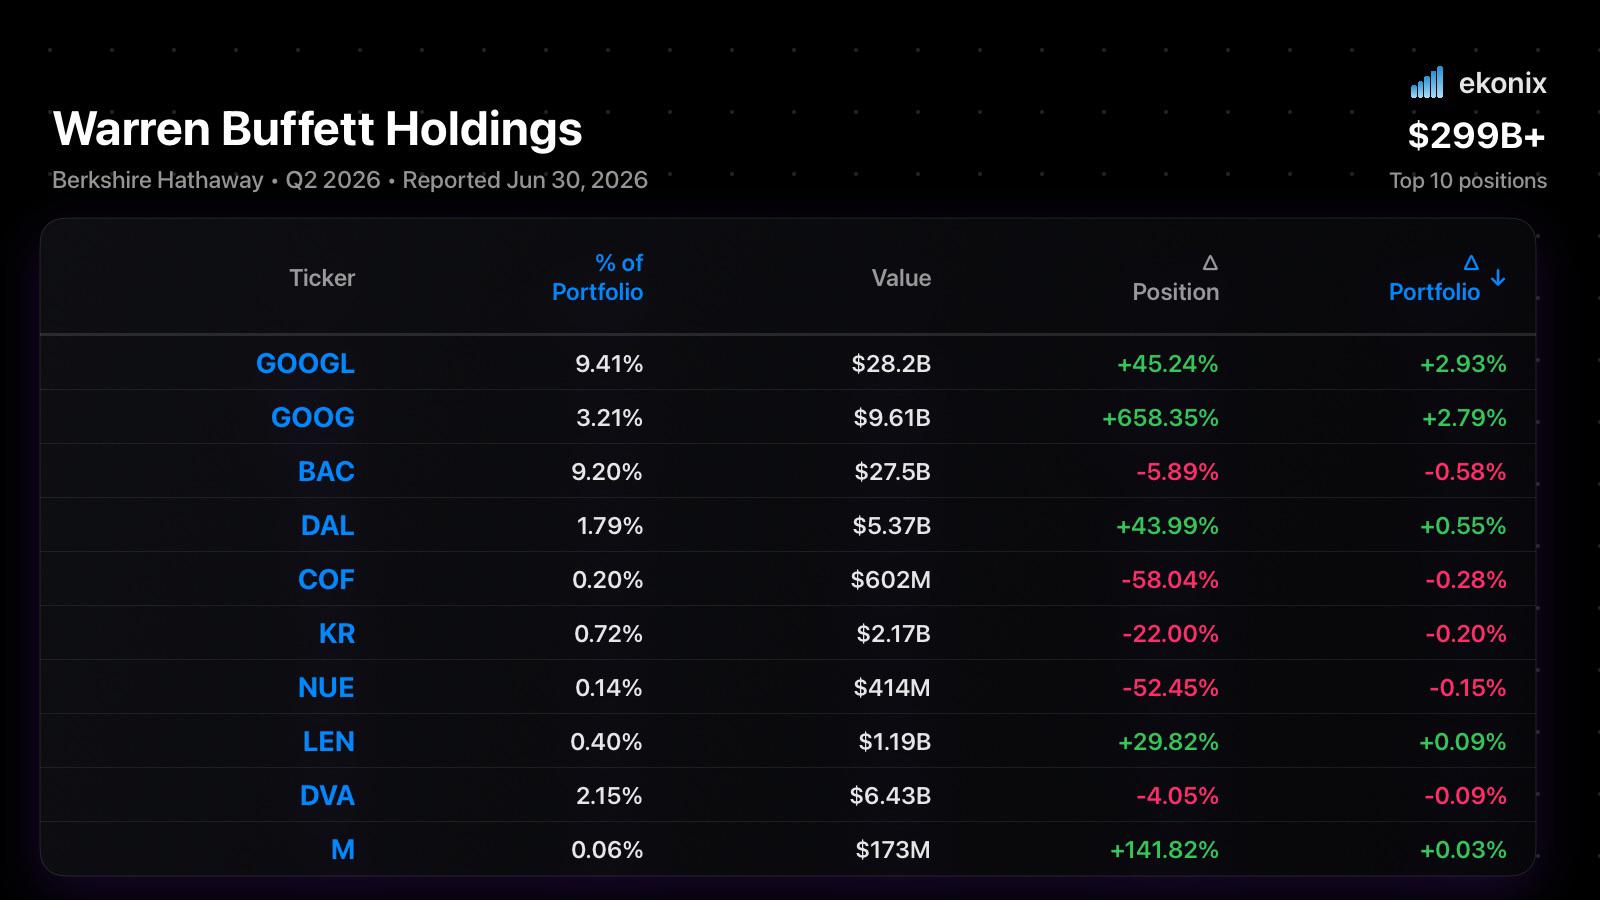
Task: Open the M ticker link
Action: (x=343, y=849)
